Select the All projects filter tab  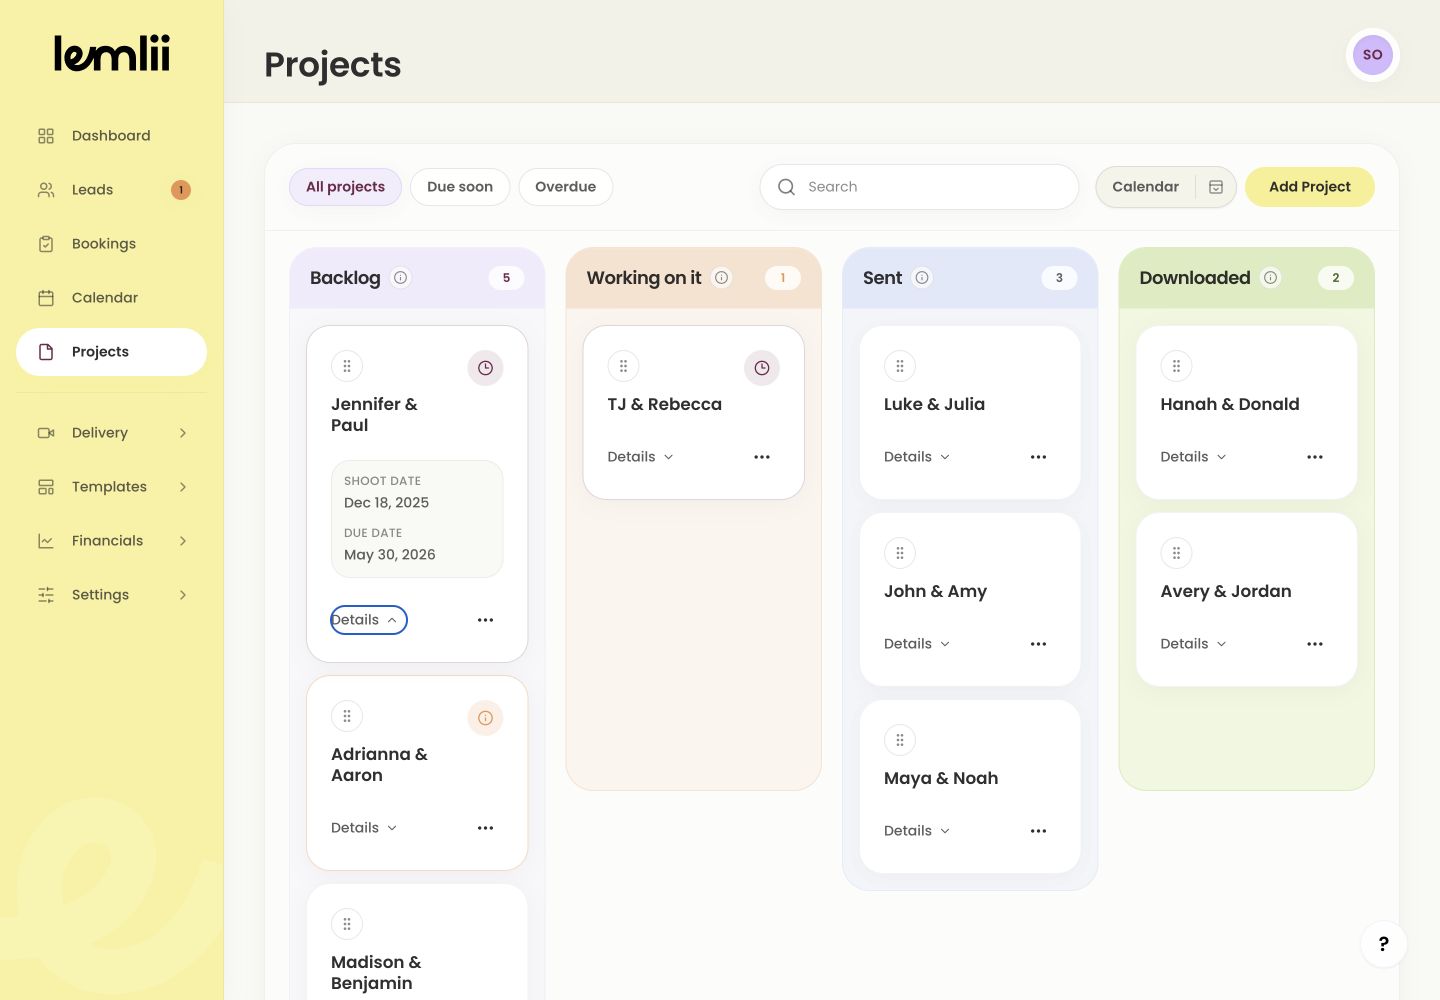coord(345,187)
